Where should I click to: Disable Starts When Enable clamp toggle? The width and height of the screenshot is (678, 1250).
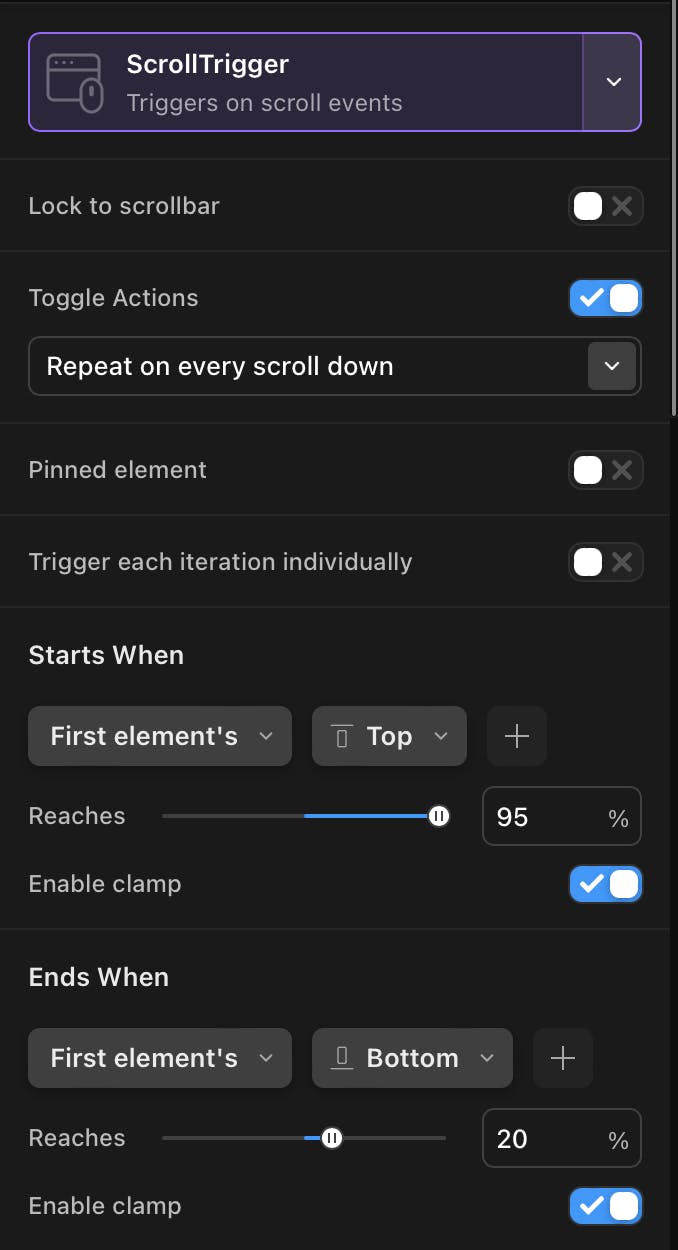[605, 884]
